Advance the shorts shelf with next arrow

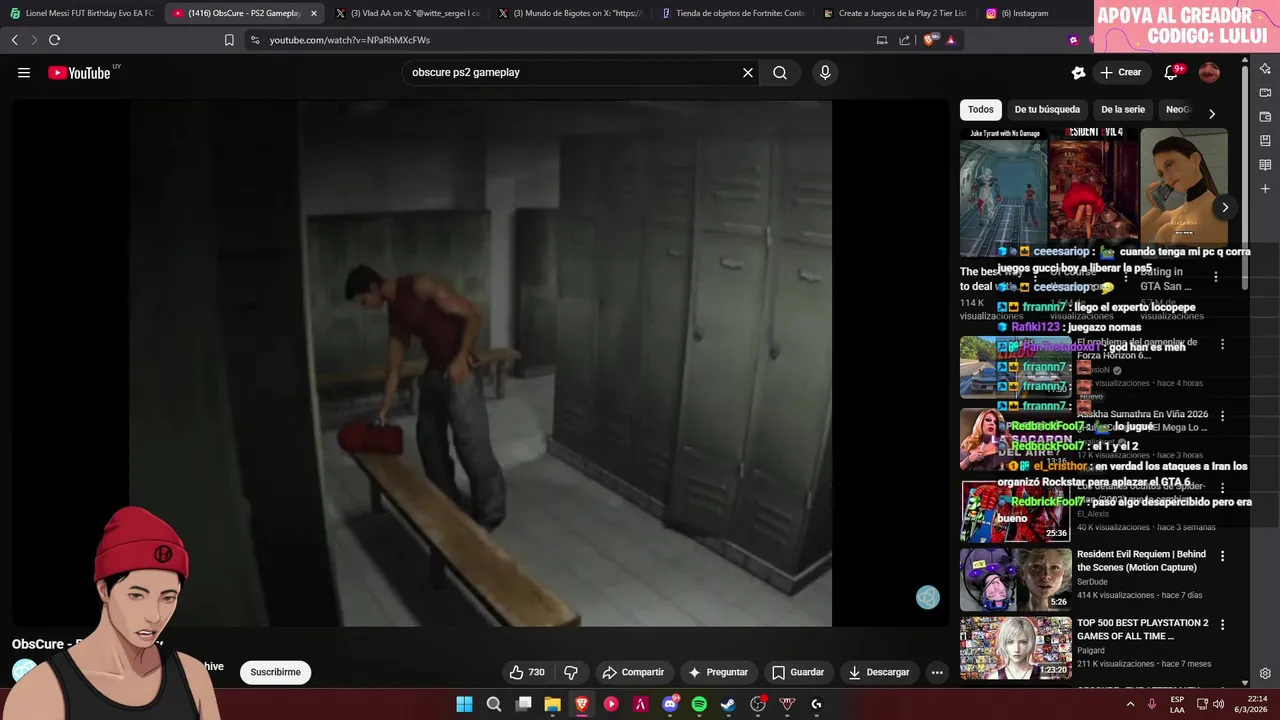(x=1225, y=207)
